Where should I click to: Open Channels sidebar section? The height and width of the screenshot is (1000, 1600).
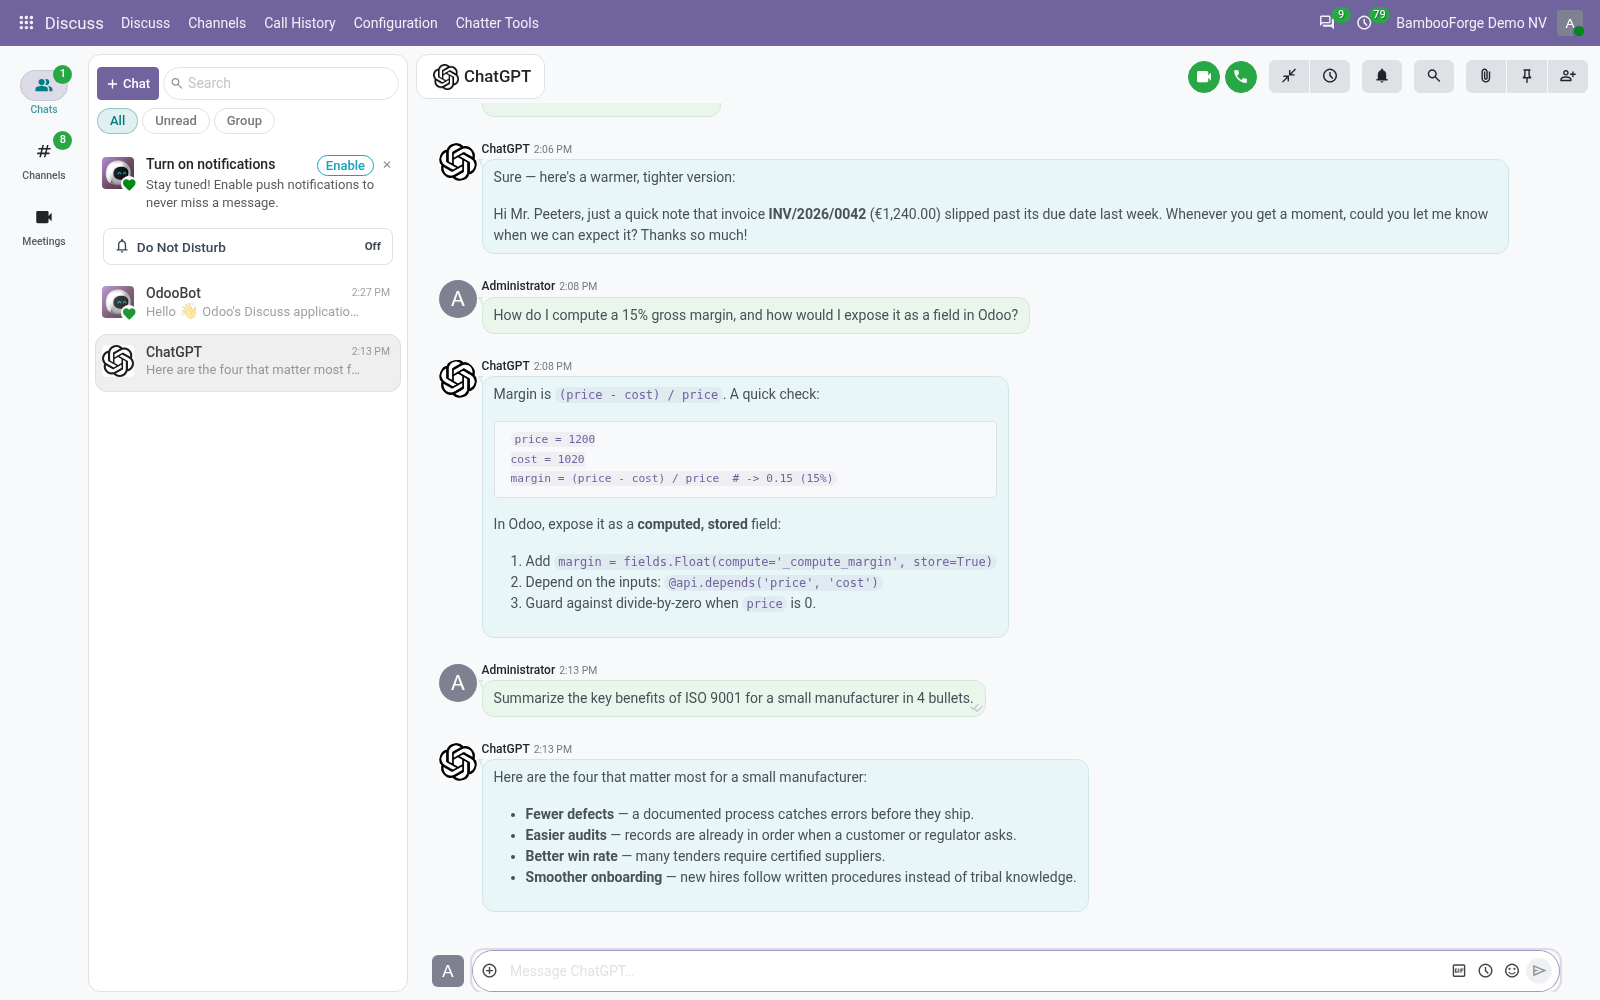(44, 159)
